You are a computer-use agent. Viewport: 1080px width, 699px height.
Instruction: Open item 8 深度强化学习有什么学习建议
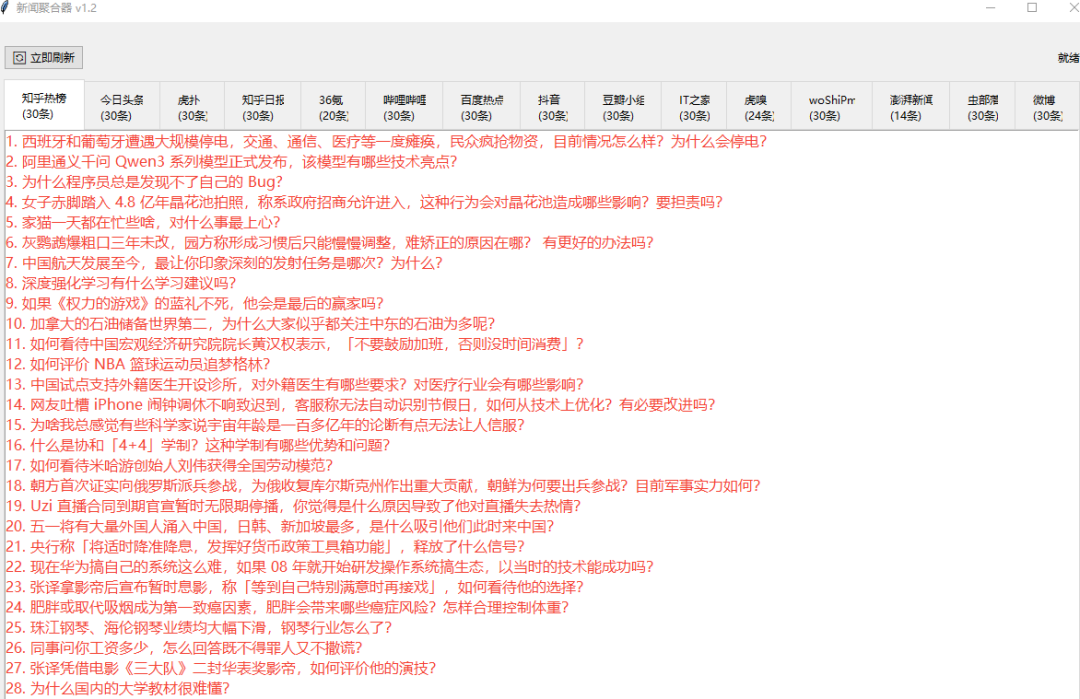pyautogui.click(x=121, y=283)
